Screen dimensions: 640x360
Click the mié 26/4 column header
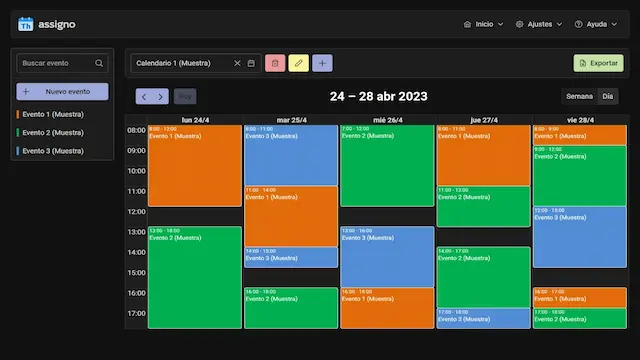388,120
